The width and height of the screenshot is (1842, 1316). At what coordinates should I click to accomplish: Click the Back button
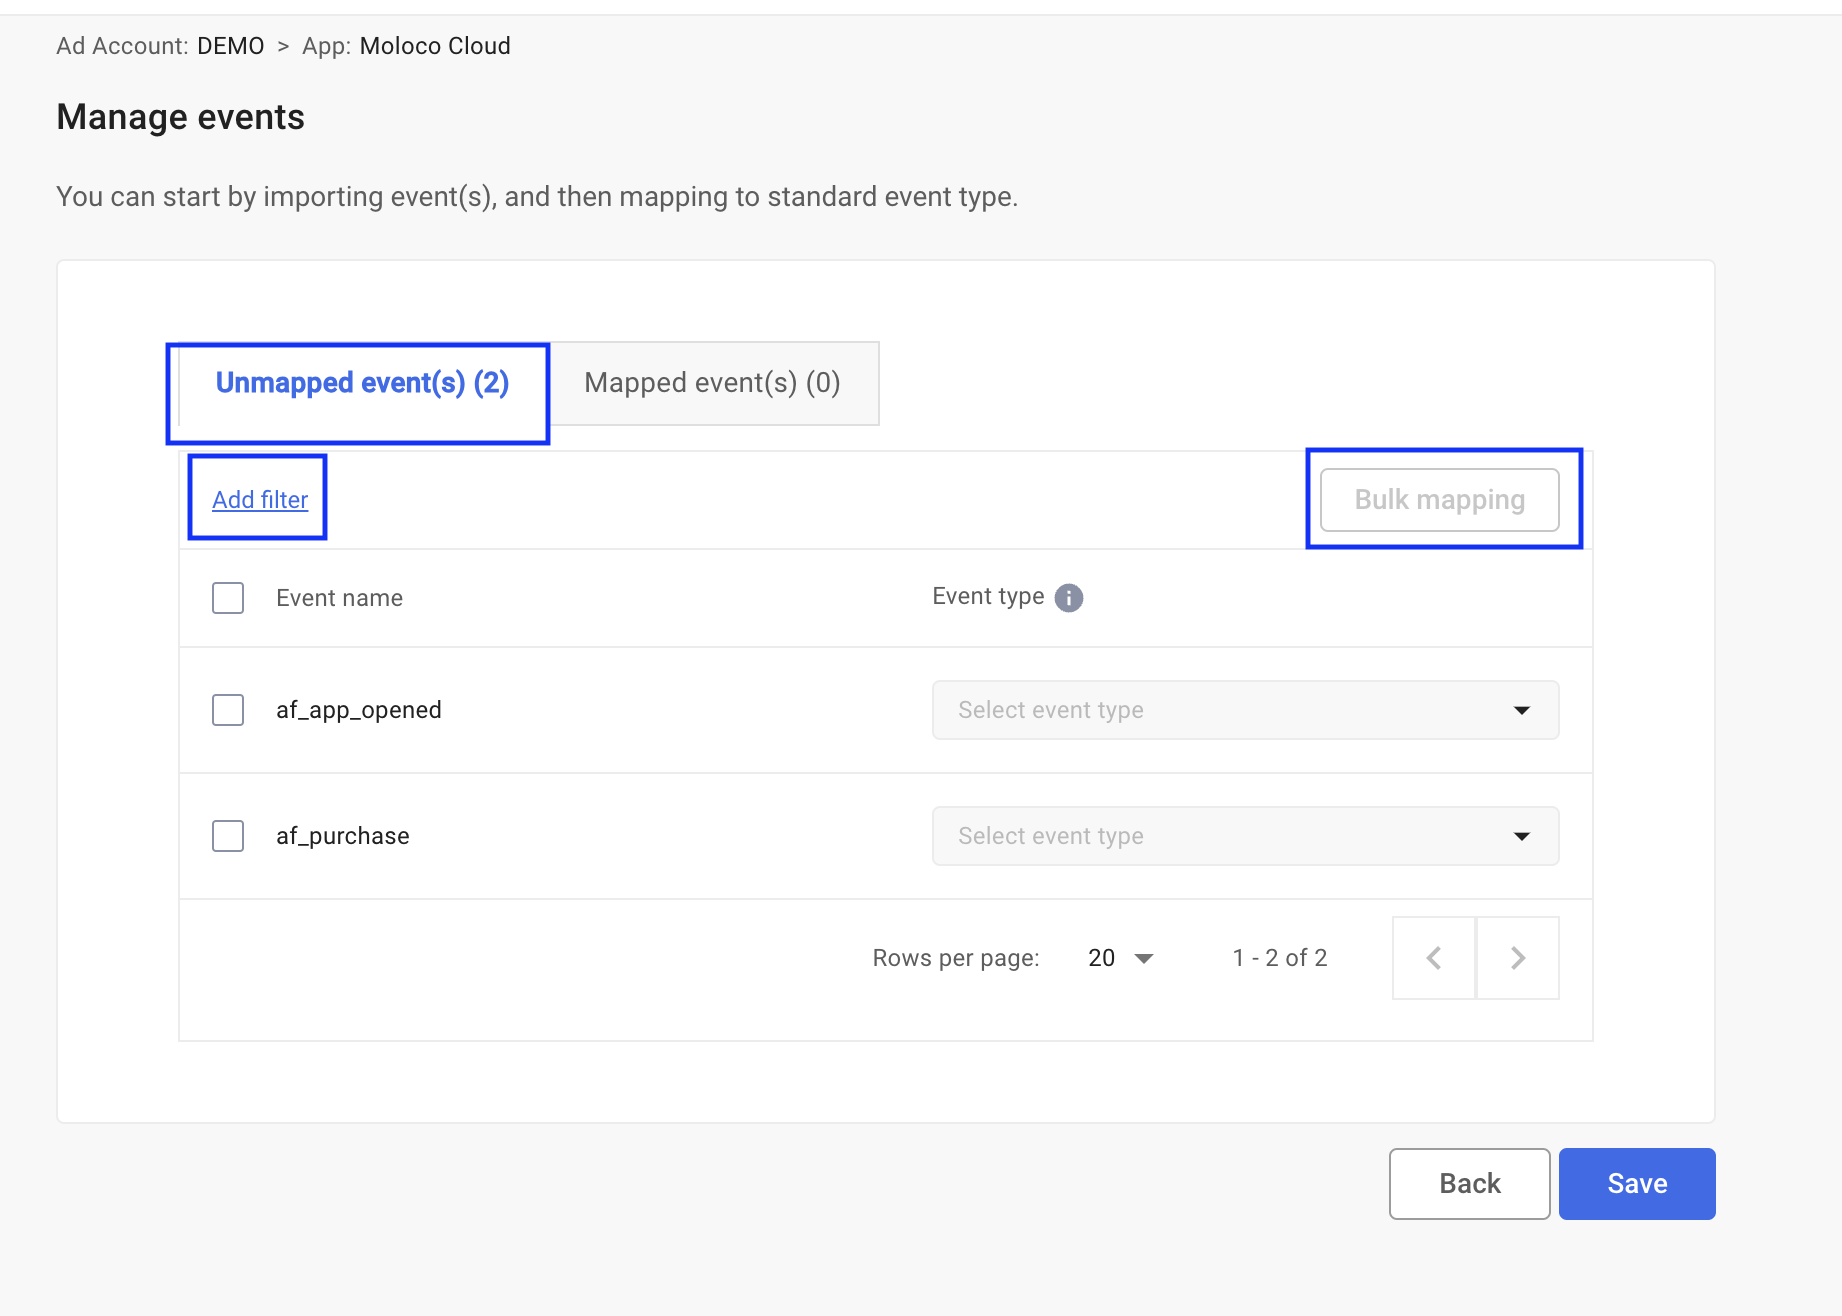point(1469,1184)
